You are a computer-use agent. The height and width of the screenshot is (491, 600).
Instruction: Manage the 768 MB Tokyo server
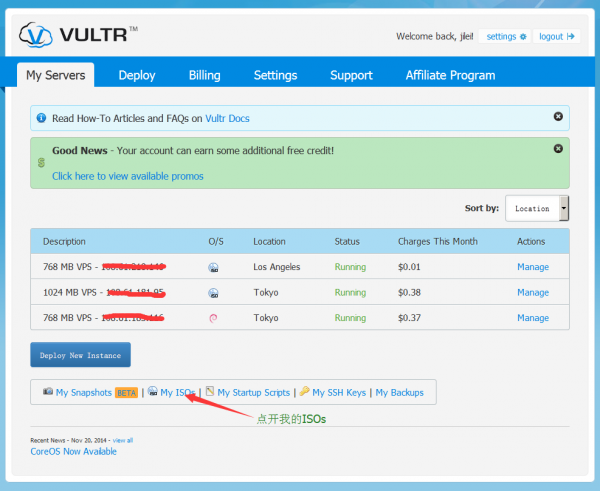pyautogui.click(x=533, y=318)
